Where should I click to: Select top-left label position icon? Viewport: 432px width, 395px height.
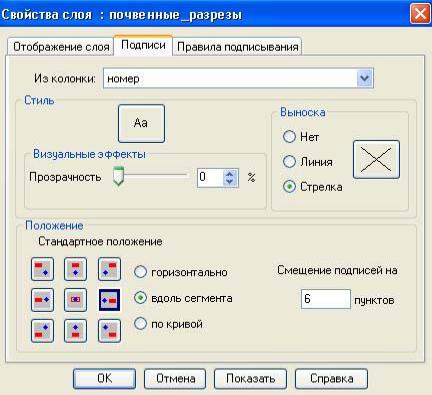(x=42, y=269)
